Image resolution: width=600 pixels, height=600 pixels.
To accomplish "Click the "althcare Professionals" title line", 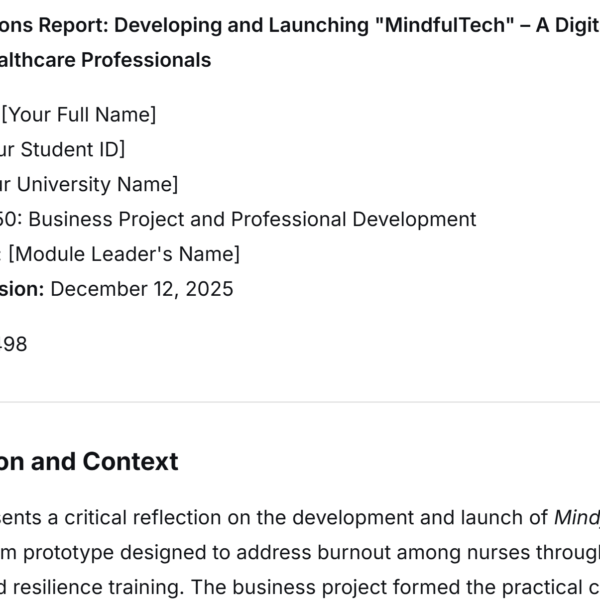I will point(105,60).
